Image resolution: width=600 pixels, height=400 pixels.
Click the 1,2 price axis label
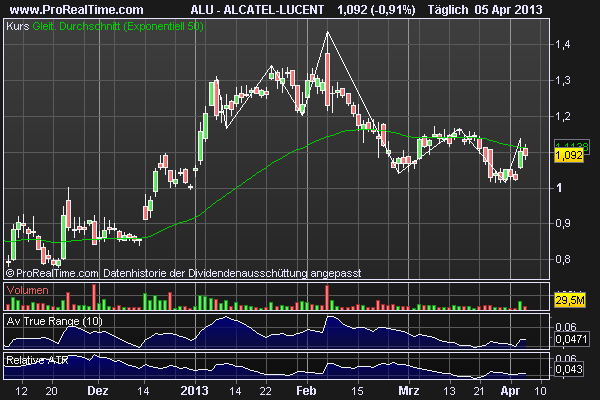click(x=562, y=116)
